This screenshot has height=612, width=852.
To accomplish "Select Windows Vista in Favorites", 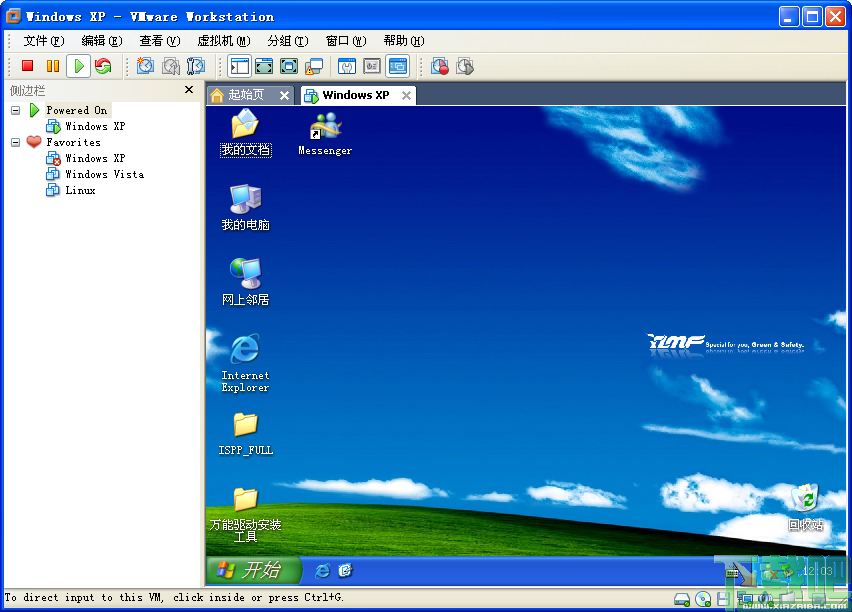I will [x=104, y=174].
